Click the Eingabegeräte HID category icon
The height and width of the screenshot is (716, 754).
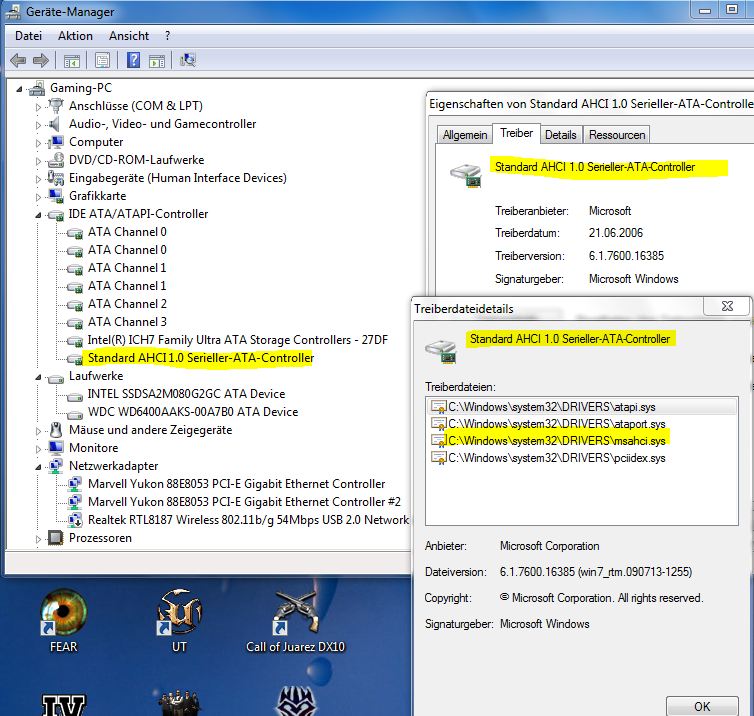[56, 178]
